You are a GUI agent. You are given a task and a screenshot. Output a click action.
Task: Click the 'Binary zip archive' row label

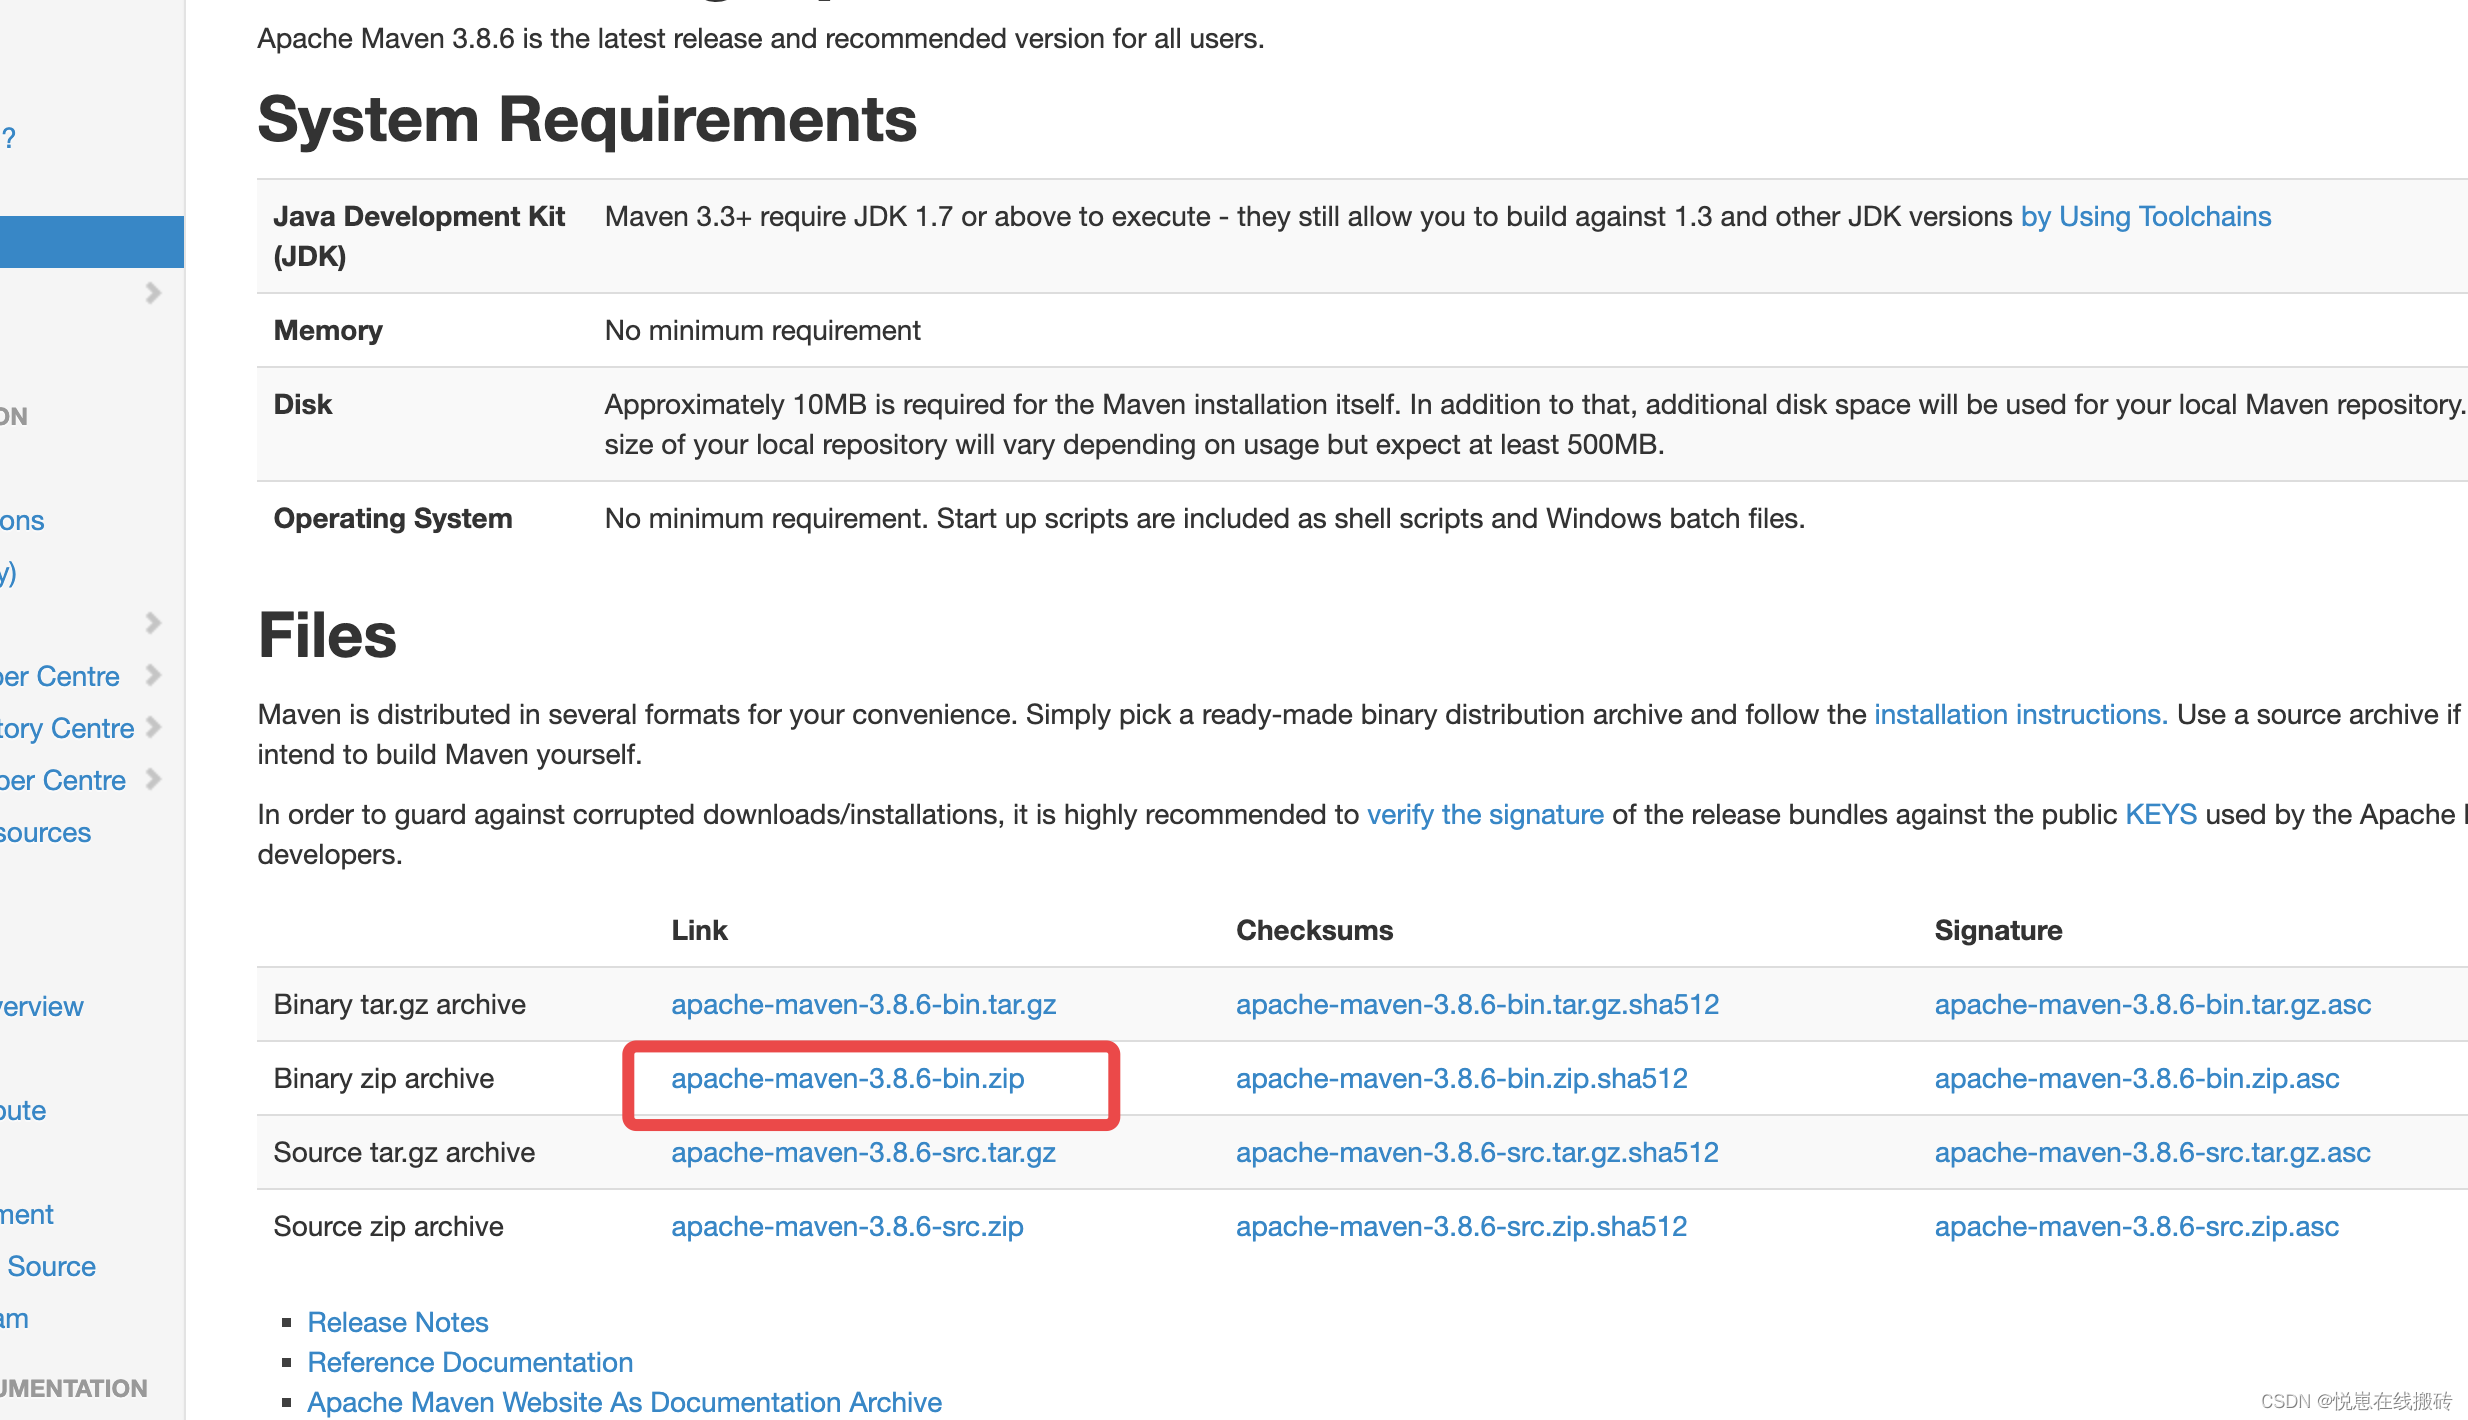point(384,1078)
